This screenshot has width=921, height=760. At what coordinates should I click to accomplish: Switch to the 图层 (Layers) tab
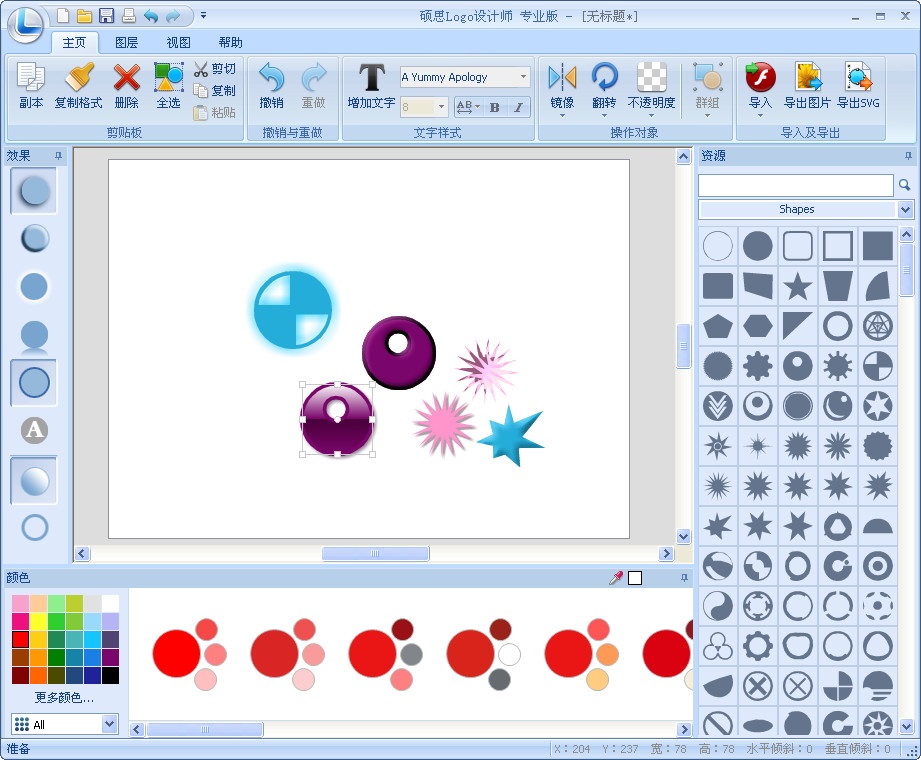click(127, 43)
